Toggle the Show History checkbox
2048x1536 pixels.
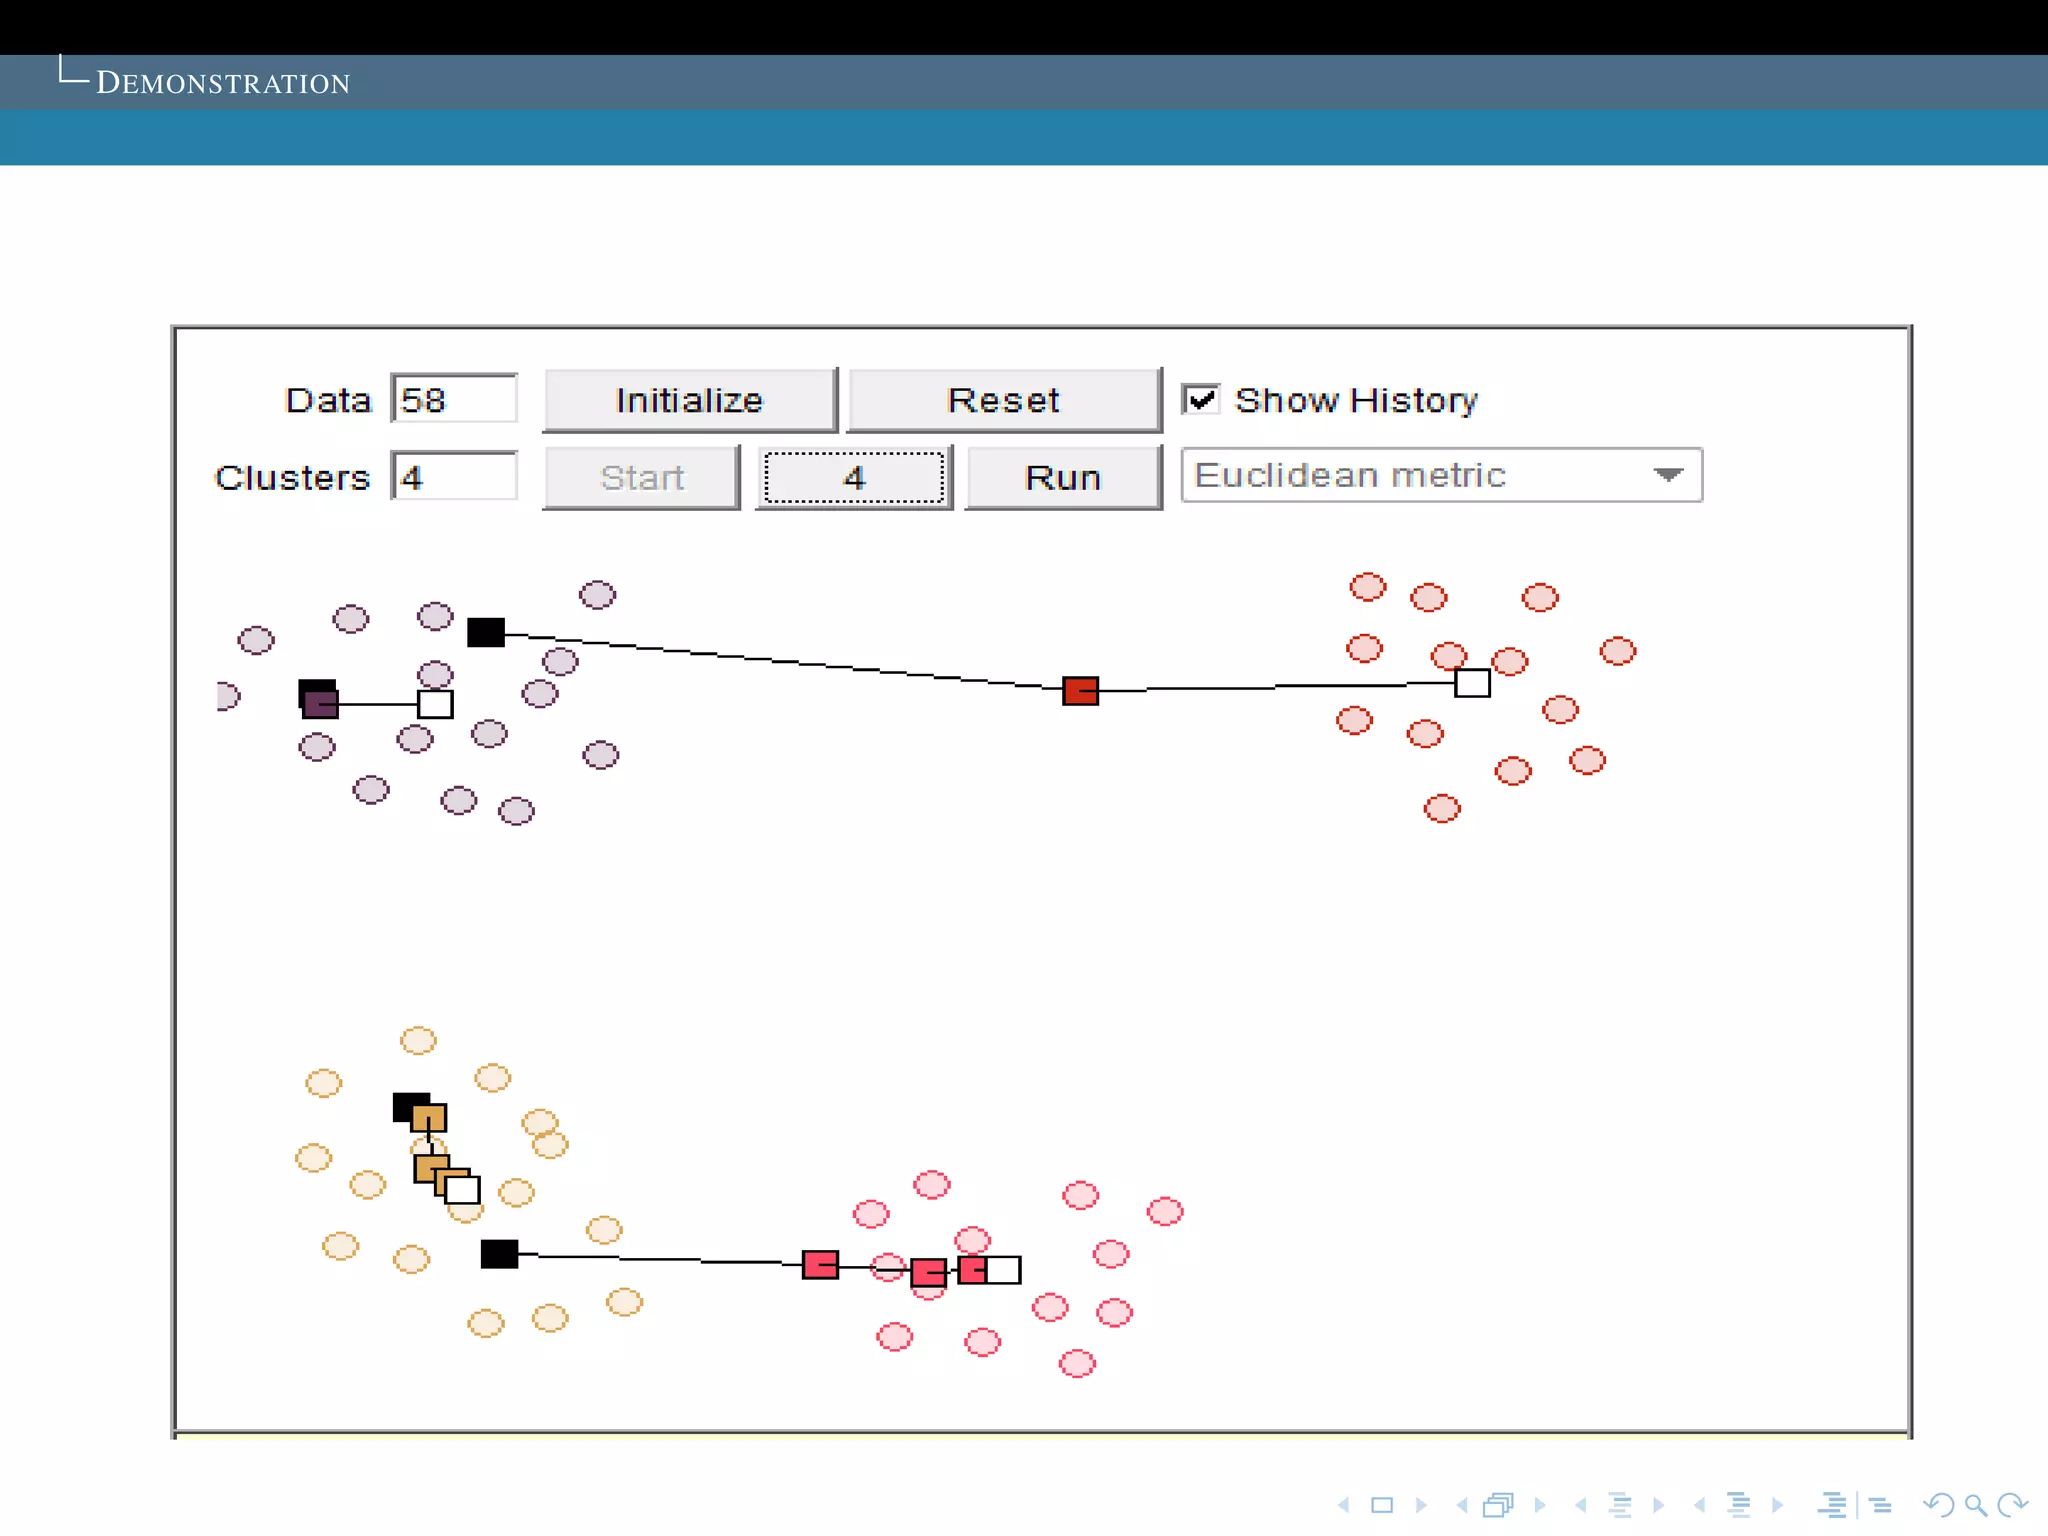point(1201,400)
